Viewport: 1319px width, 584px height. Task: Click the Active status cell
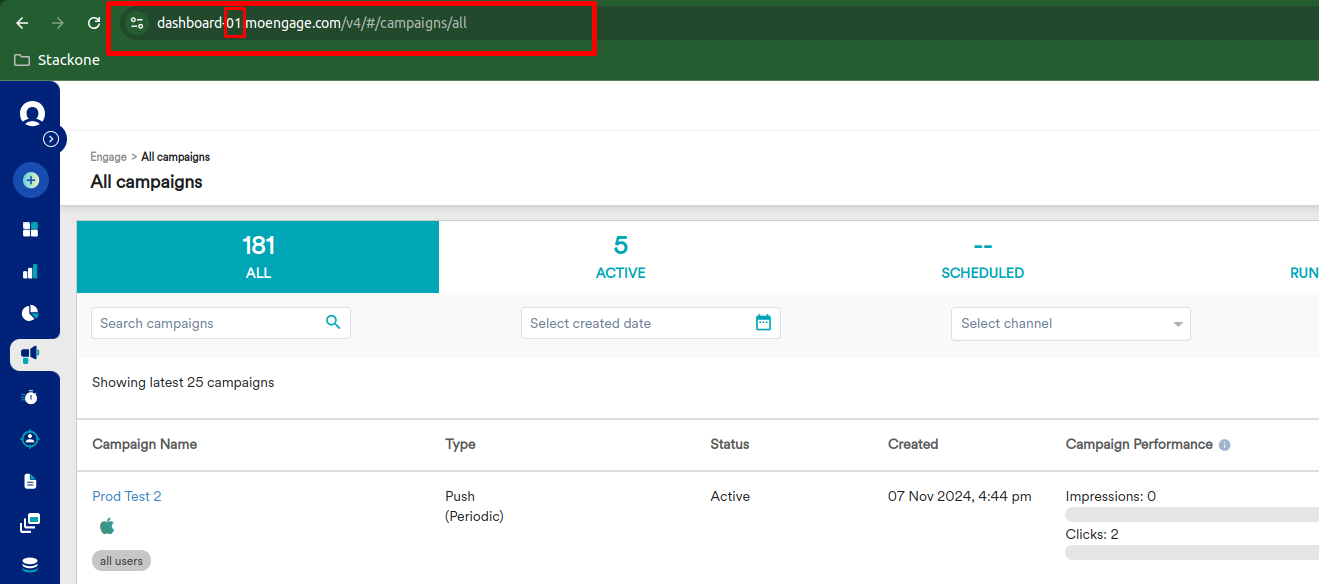pyautogui.click(x=730, y=496)
